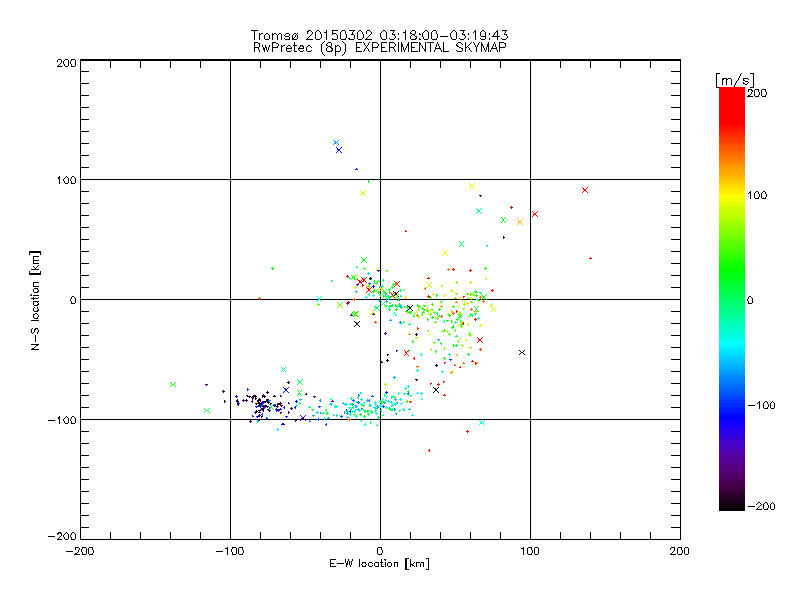Pick the red top end of colorbar
This screenshot has width=800, height=600.
click(x=731, y=93)
